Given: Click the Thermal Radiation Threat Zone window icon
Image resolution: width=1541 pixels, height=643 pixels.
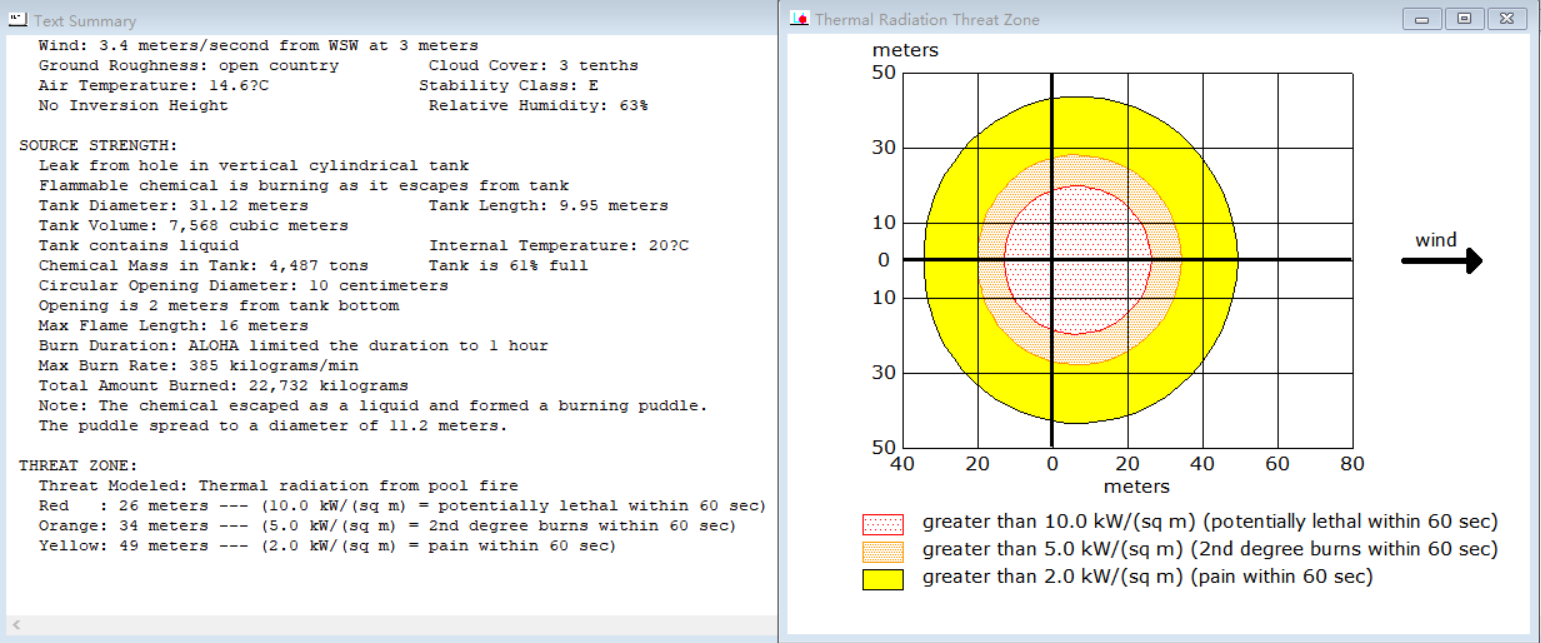Looking at the screenshot, I should (x=799, y=19).
